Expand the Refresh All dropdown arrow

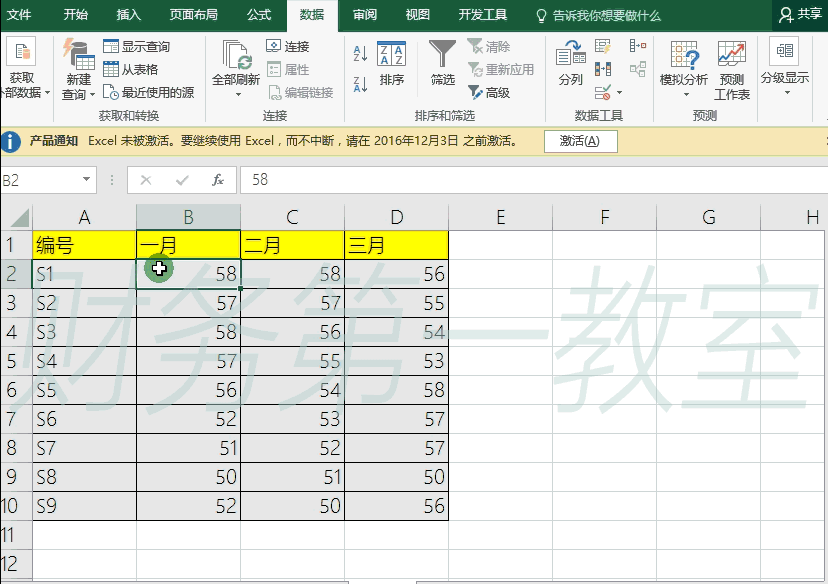(x=238, y=95)
